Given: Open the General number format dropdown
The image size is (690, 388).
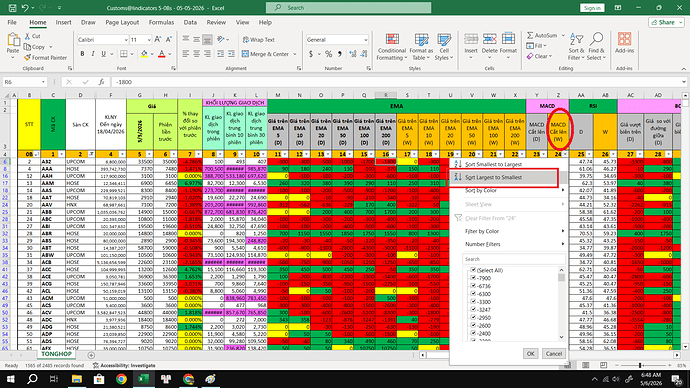Looking at the screenshot, I should [366, 40].
